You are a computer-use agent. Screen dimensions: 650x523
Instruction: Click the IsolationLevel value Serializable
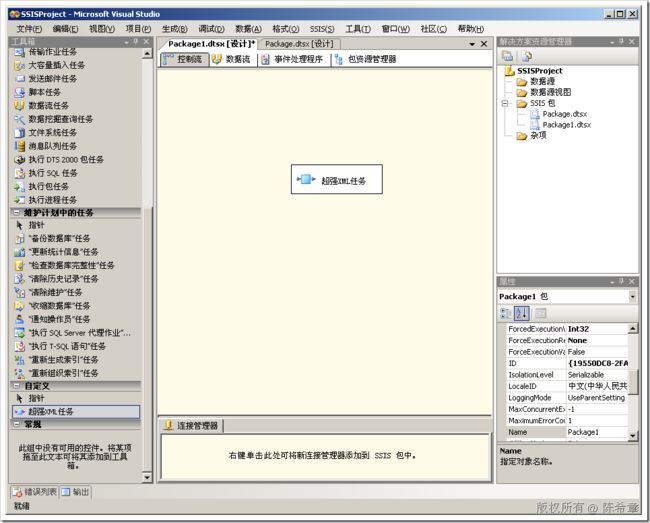(x=597, y=375)
